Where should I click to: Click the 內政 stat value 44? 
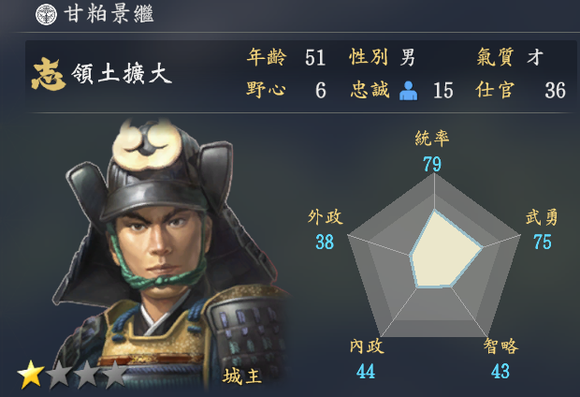click(x=365, y=371)
